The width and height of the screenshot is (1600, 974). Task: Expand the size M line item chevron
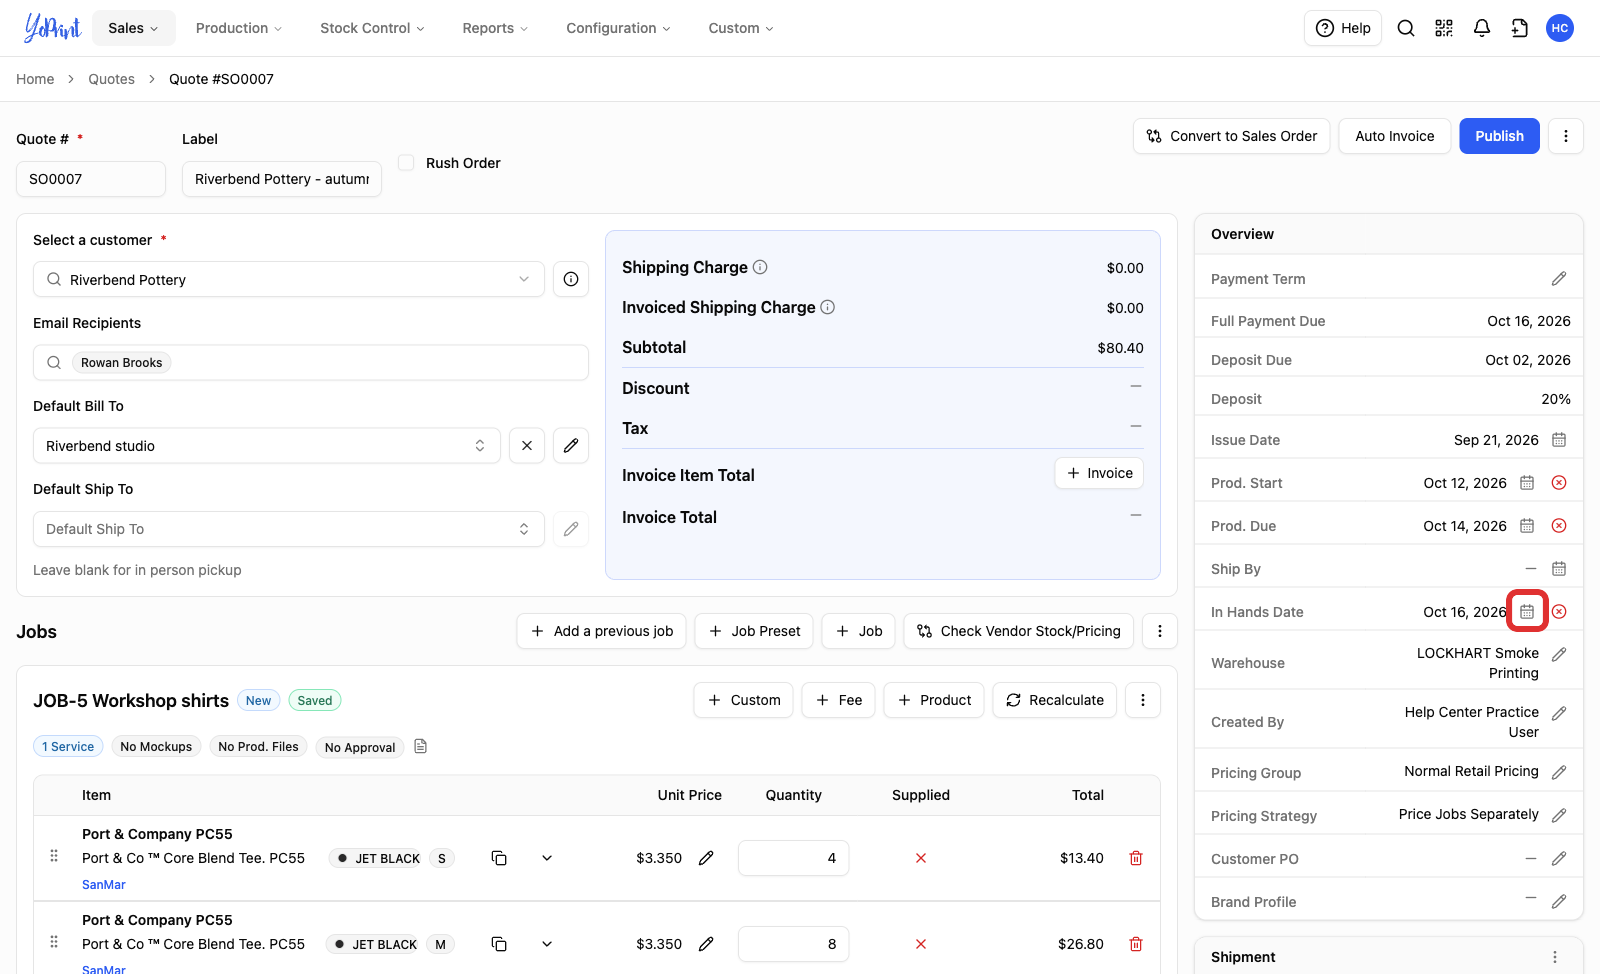(547, 944)
